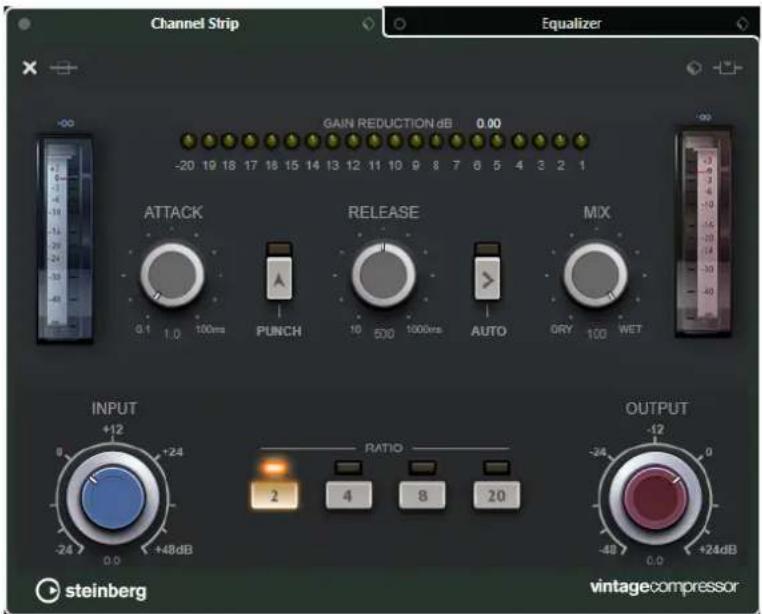Toggle the Channel Strip bypass power dot
Viewport: 762px width, 614px height.
tap(24, 23)
